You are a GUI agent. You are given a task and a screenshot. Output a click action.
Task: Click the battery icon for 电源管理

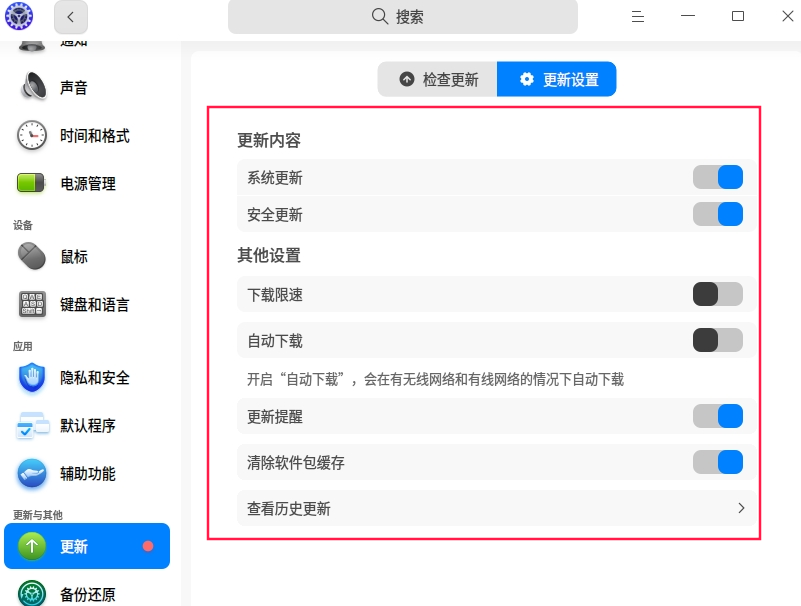[31, 183]
